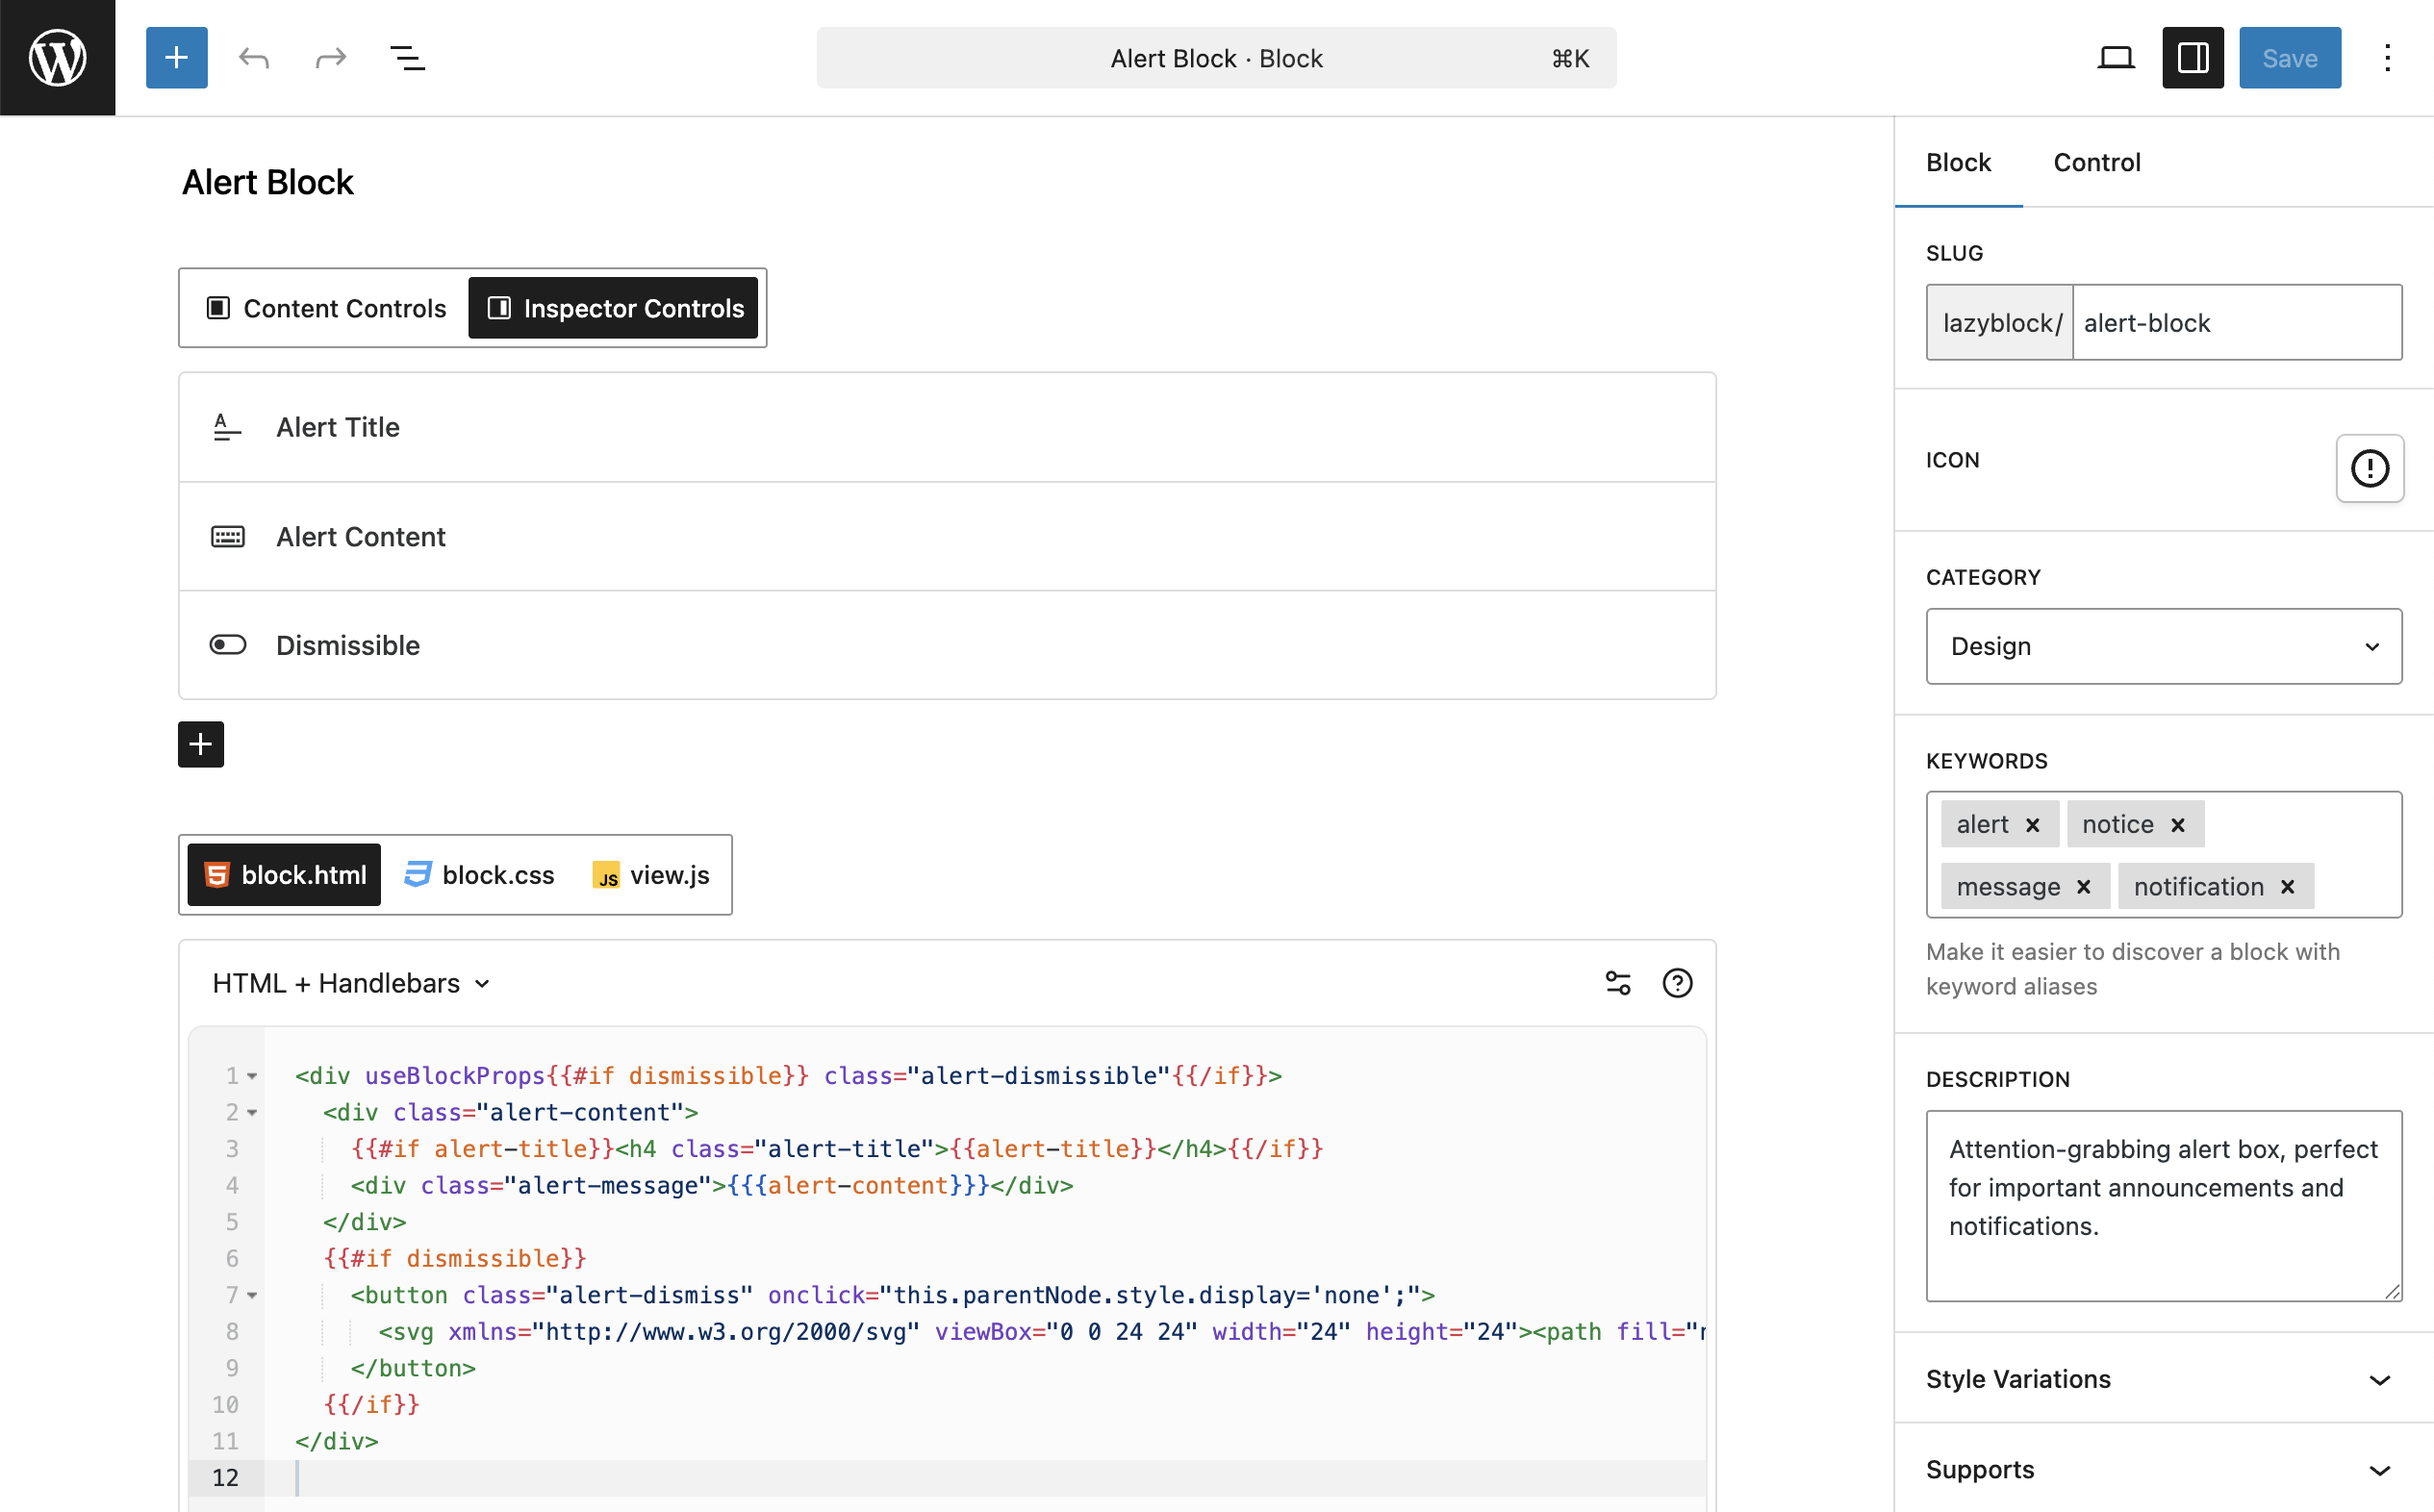Open the block inserter plus button
Image resolution: width=2434 pixels, height=1512 pixels.
(x=176, y=57)
